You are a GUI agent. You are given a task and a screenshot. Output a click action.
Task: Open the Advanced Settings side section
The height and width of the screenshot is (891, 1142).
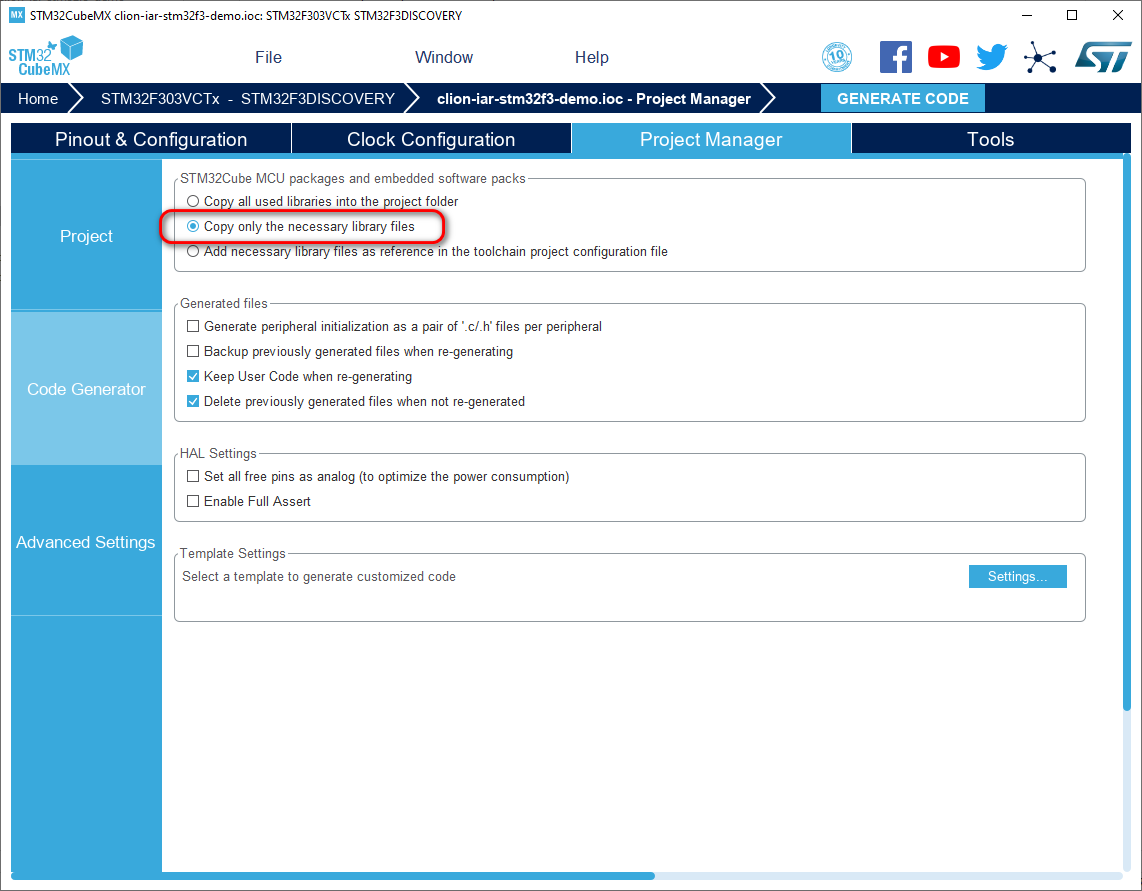[x=86, y=542]
